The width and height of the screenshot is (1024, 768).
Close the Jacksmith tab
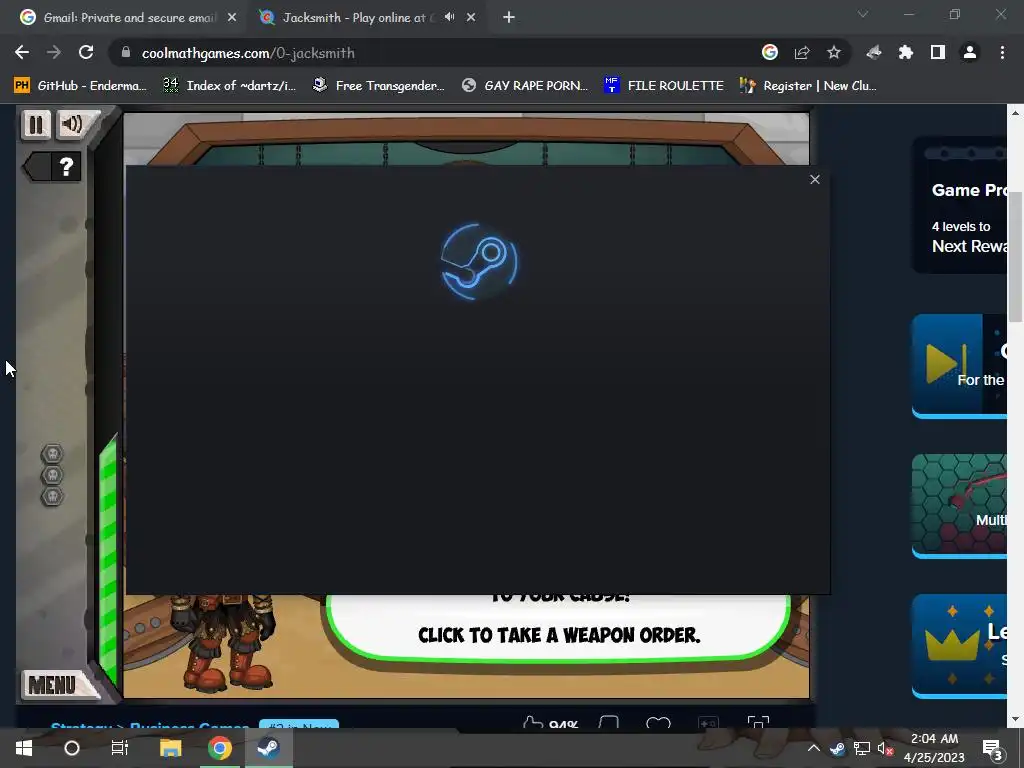[471, 18]
